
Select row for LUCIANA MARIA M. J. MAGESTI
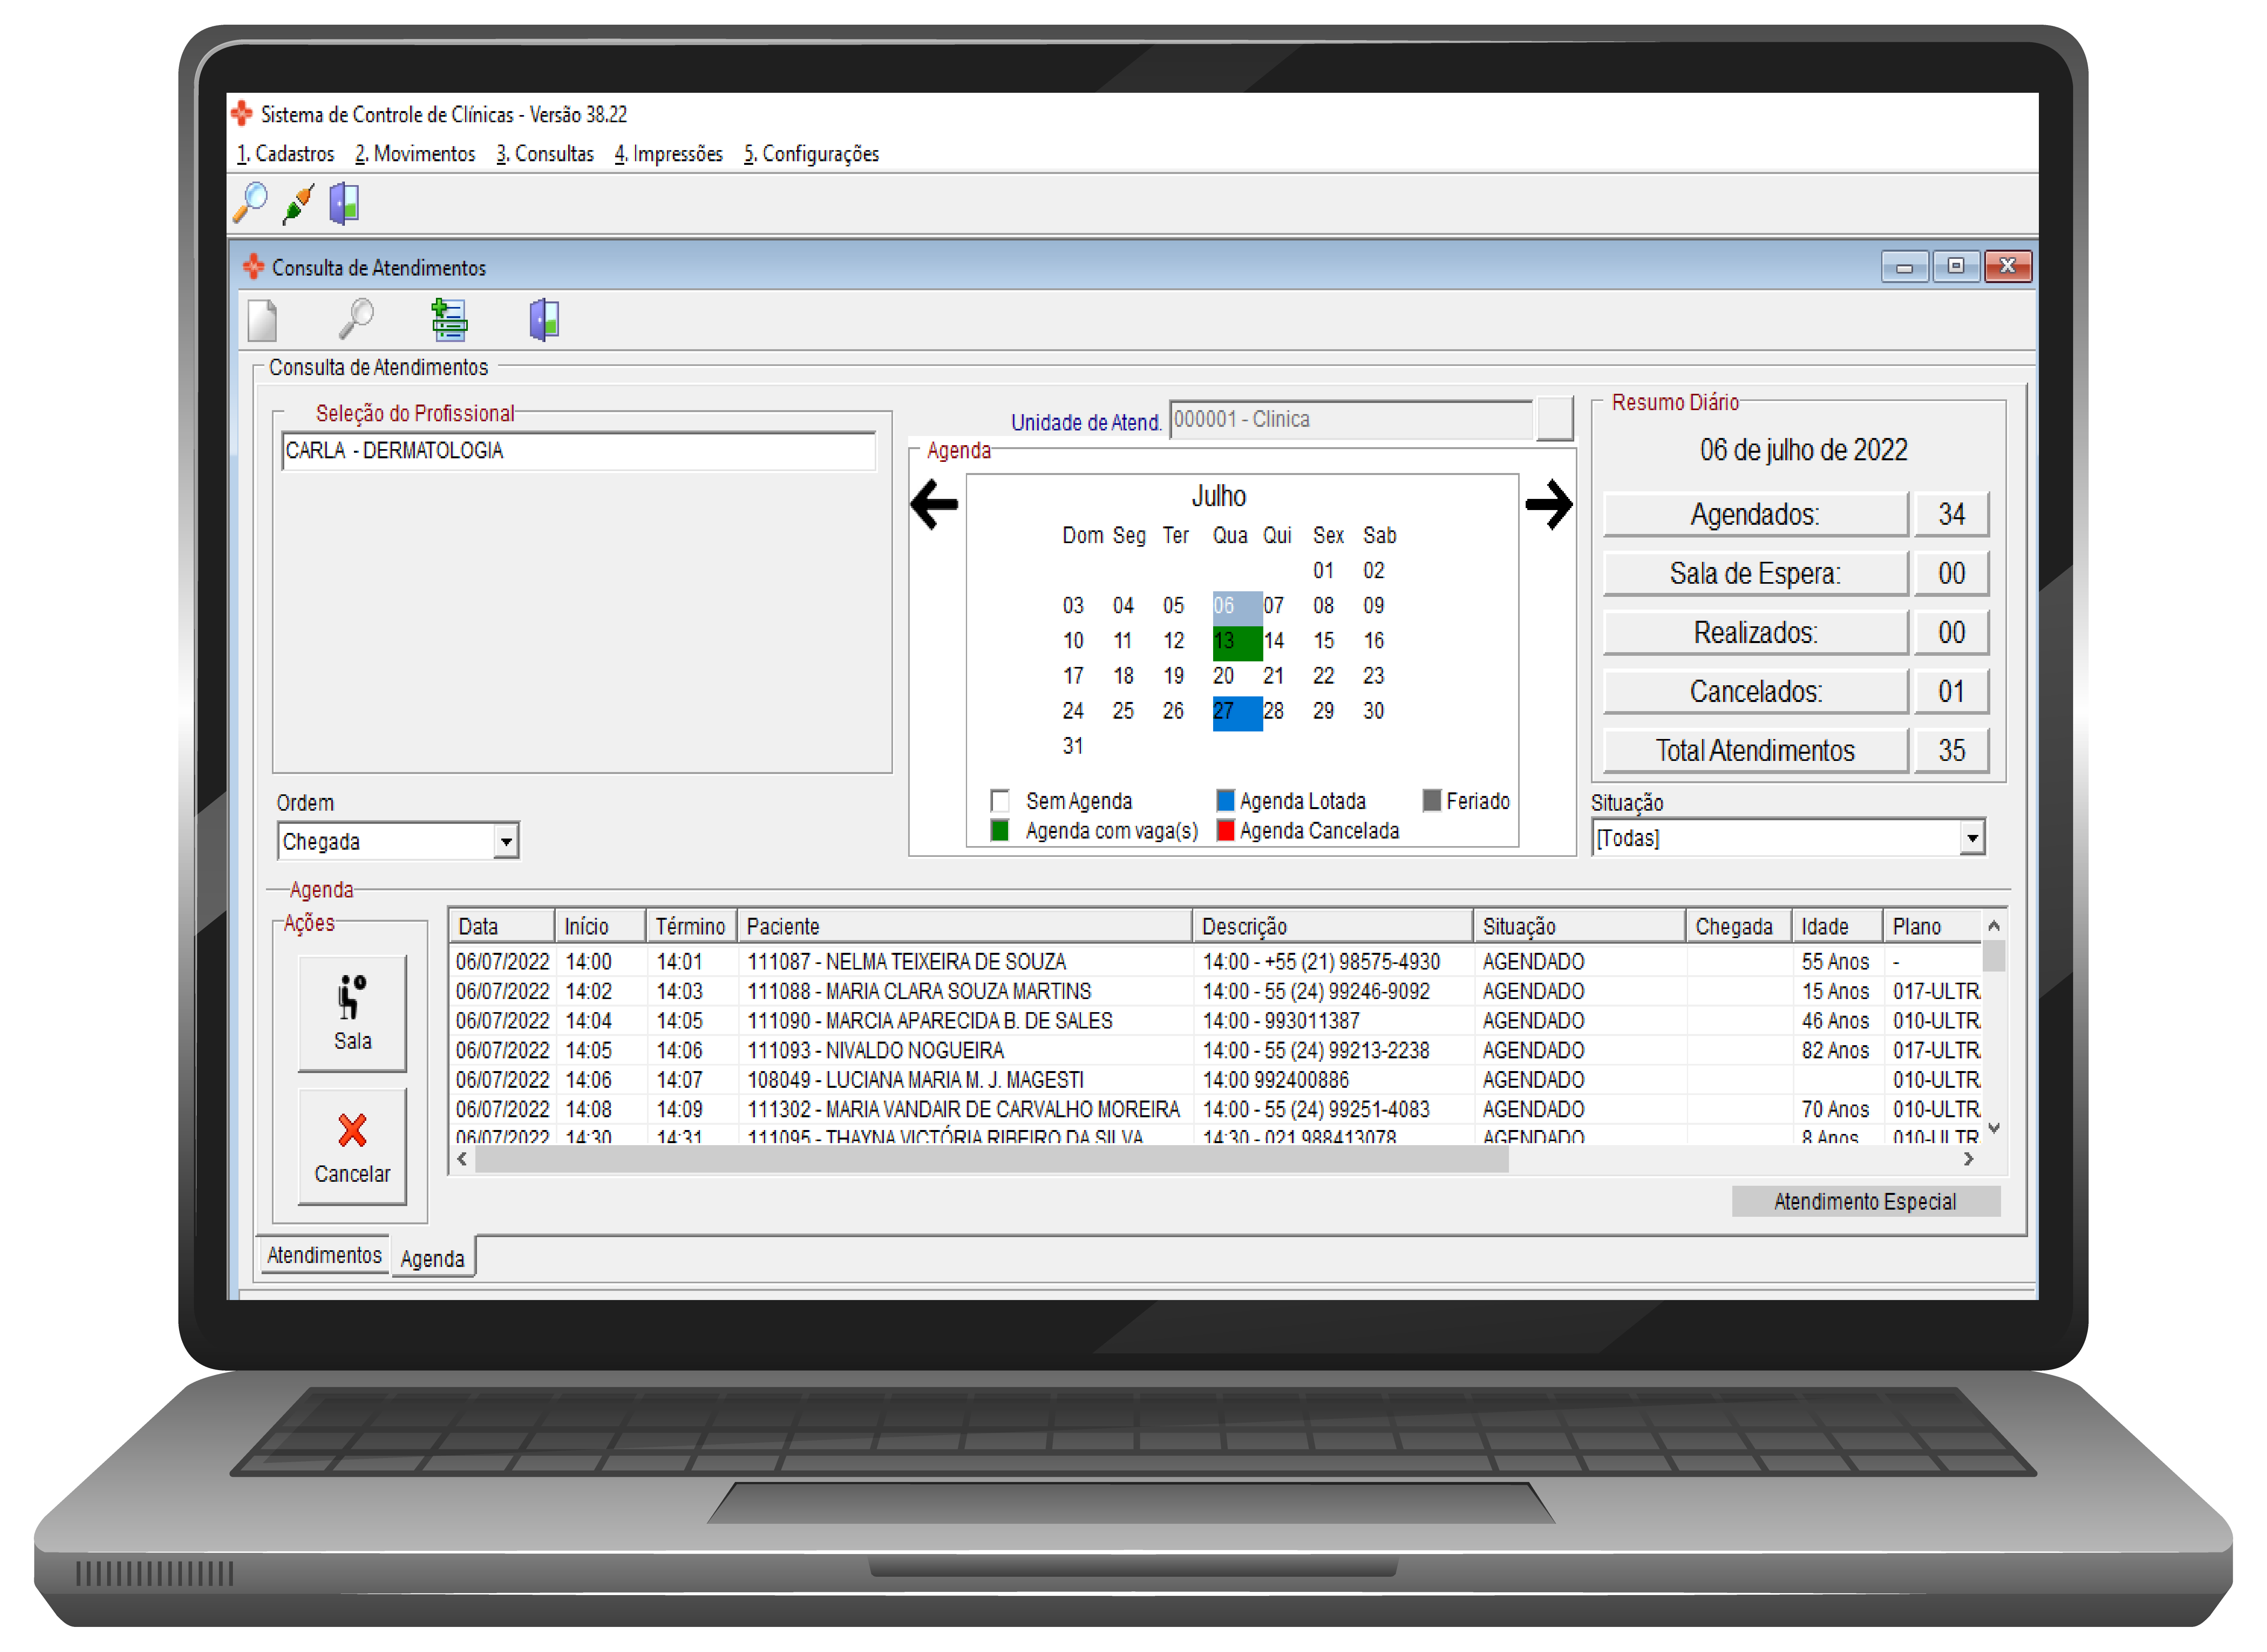coord(1216,1080)
